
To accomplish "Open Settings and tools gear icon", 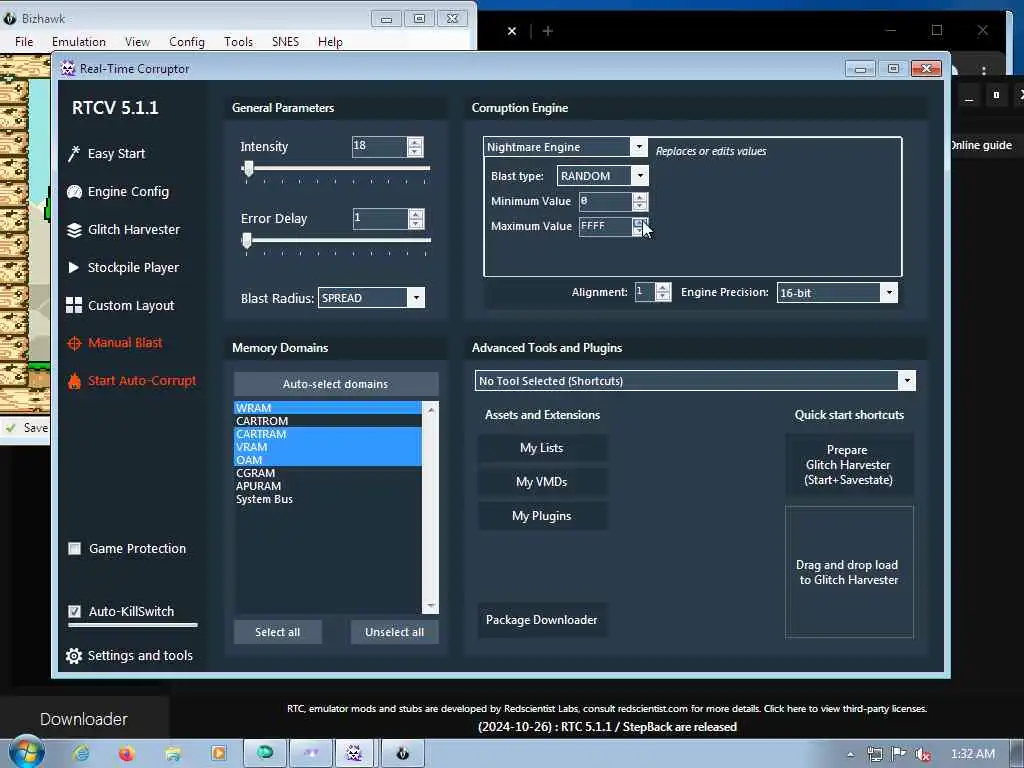I will click(74, 656).
